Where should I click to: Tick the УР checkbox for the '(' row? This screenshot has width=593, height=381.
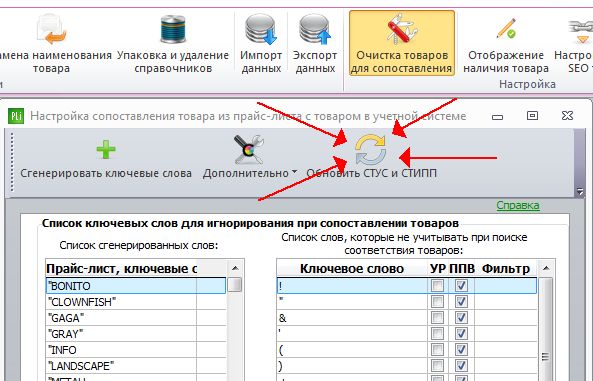point(438,350)
